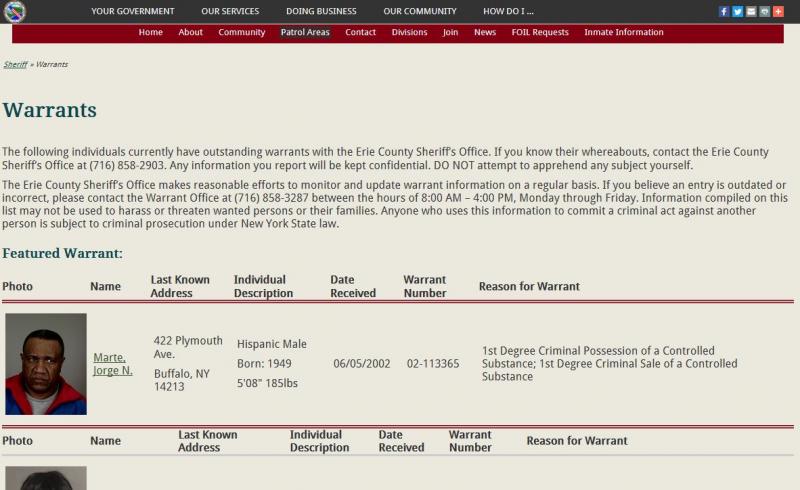Share the page on Twitter
The height and width of the screenshot is (490, 800).
tap(737, 11)
